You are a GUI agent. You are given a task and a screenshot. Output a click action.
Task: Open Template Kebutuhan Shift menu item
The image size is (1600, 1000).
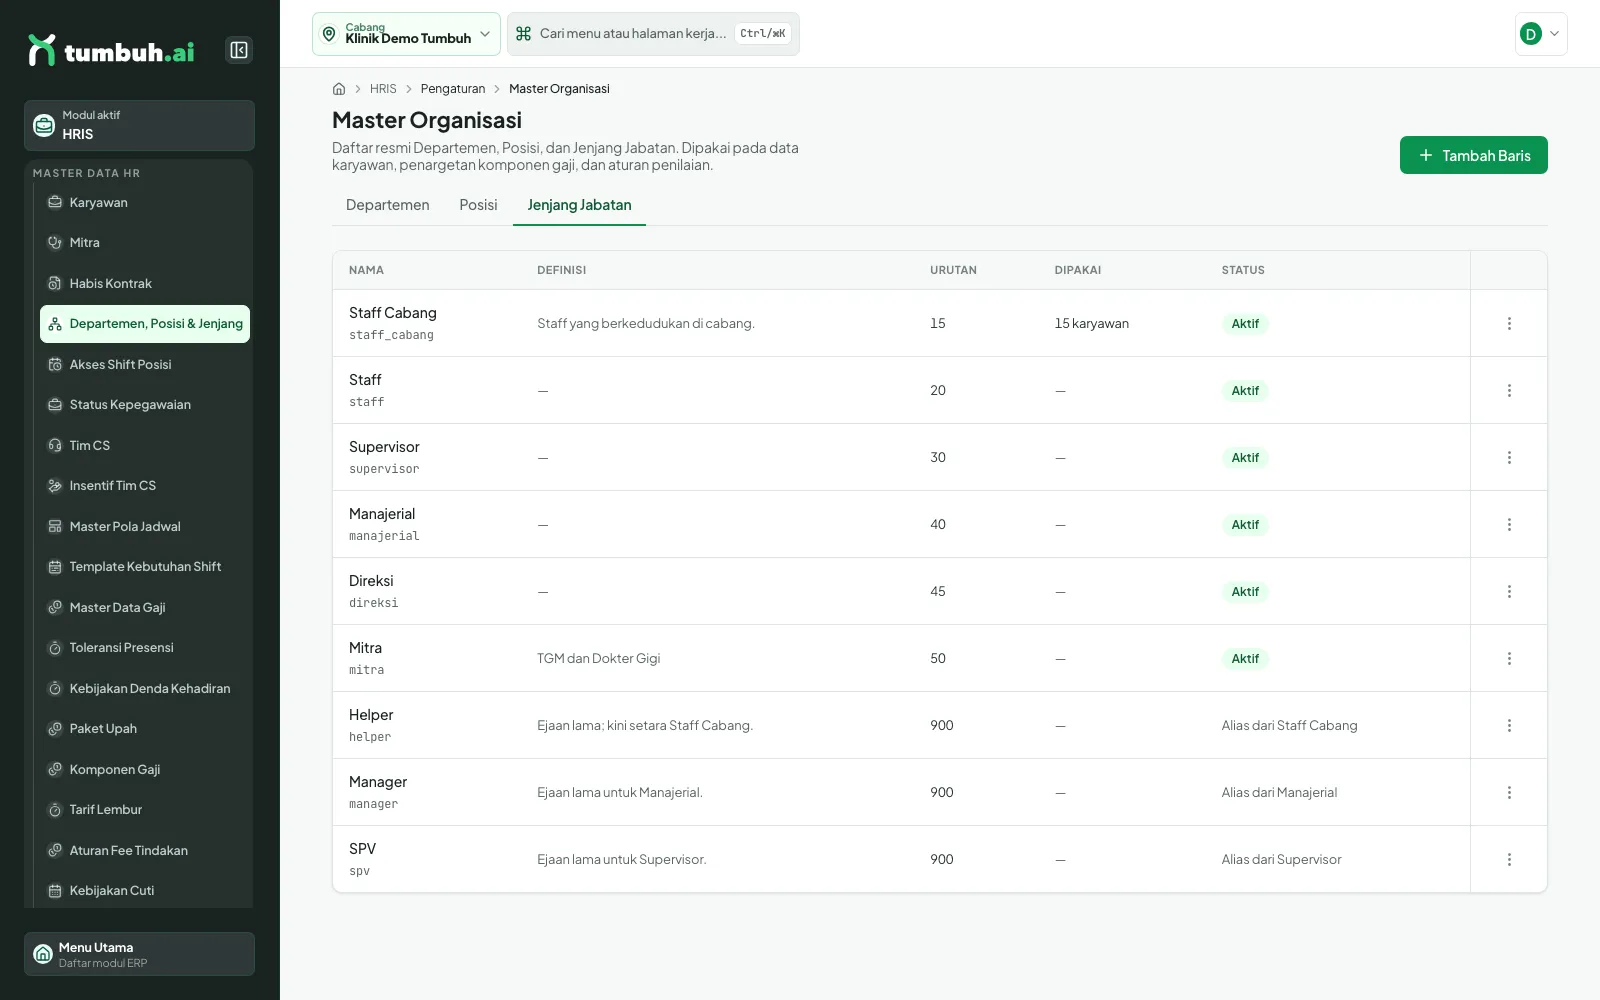click(x=145, y=567)
